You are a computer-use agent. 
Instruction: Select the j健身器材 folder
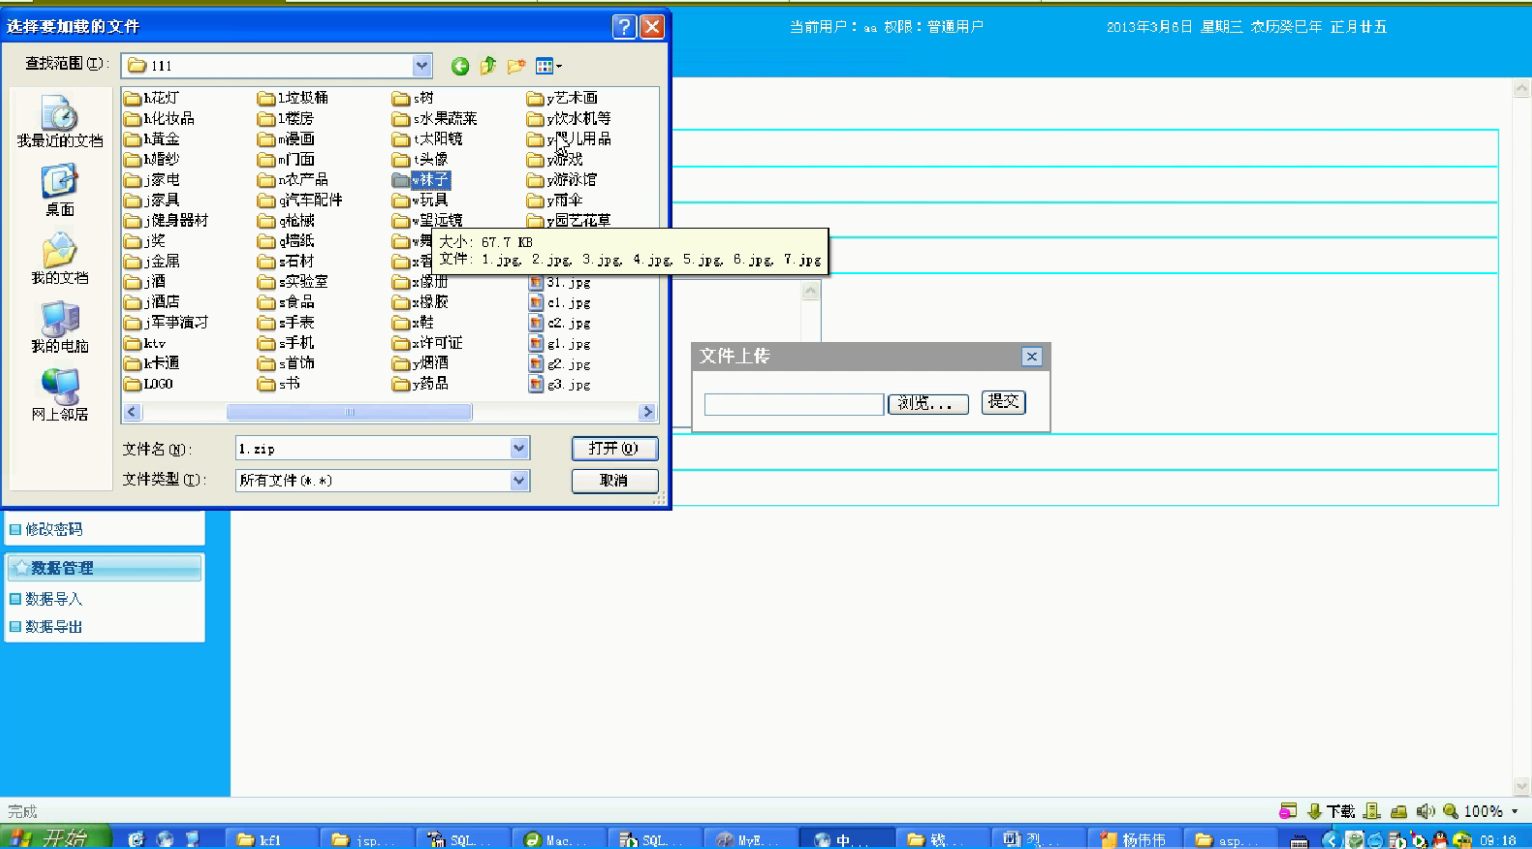[x=167, y=220]
